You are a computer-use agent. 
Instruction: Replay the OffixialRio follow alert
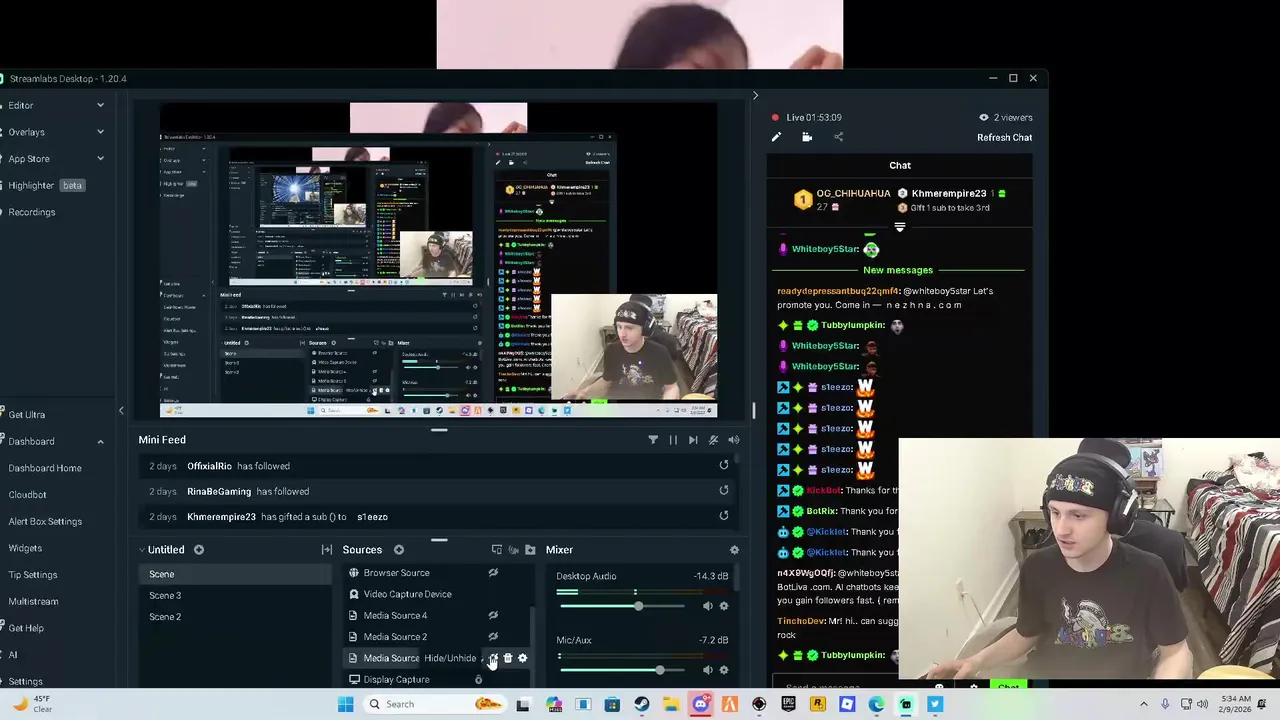(724, 465)
